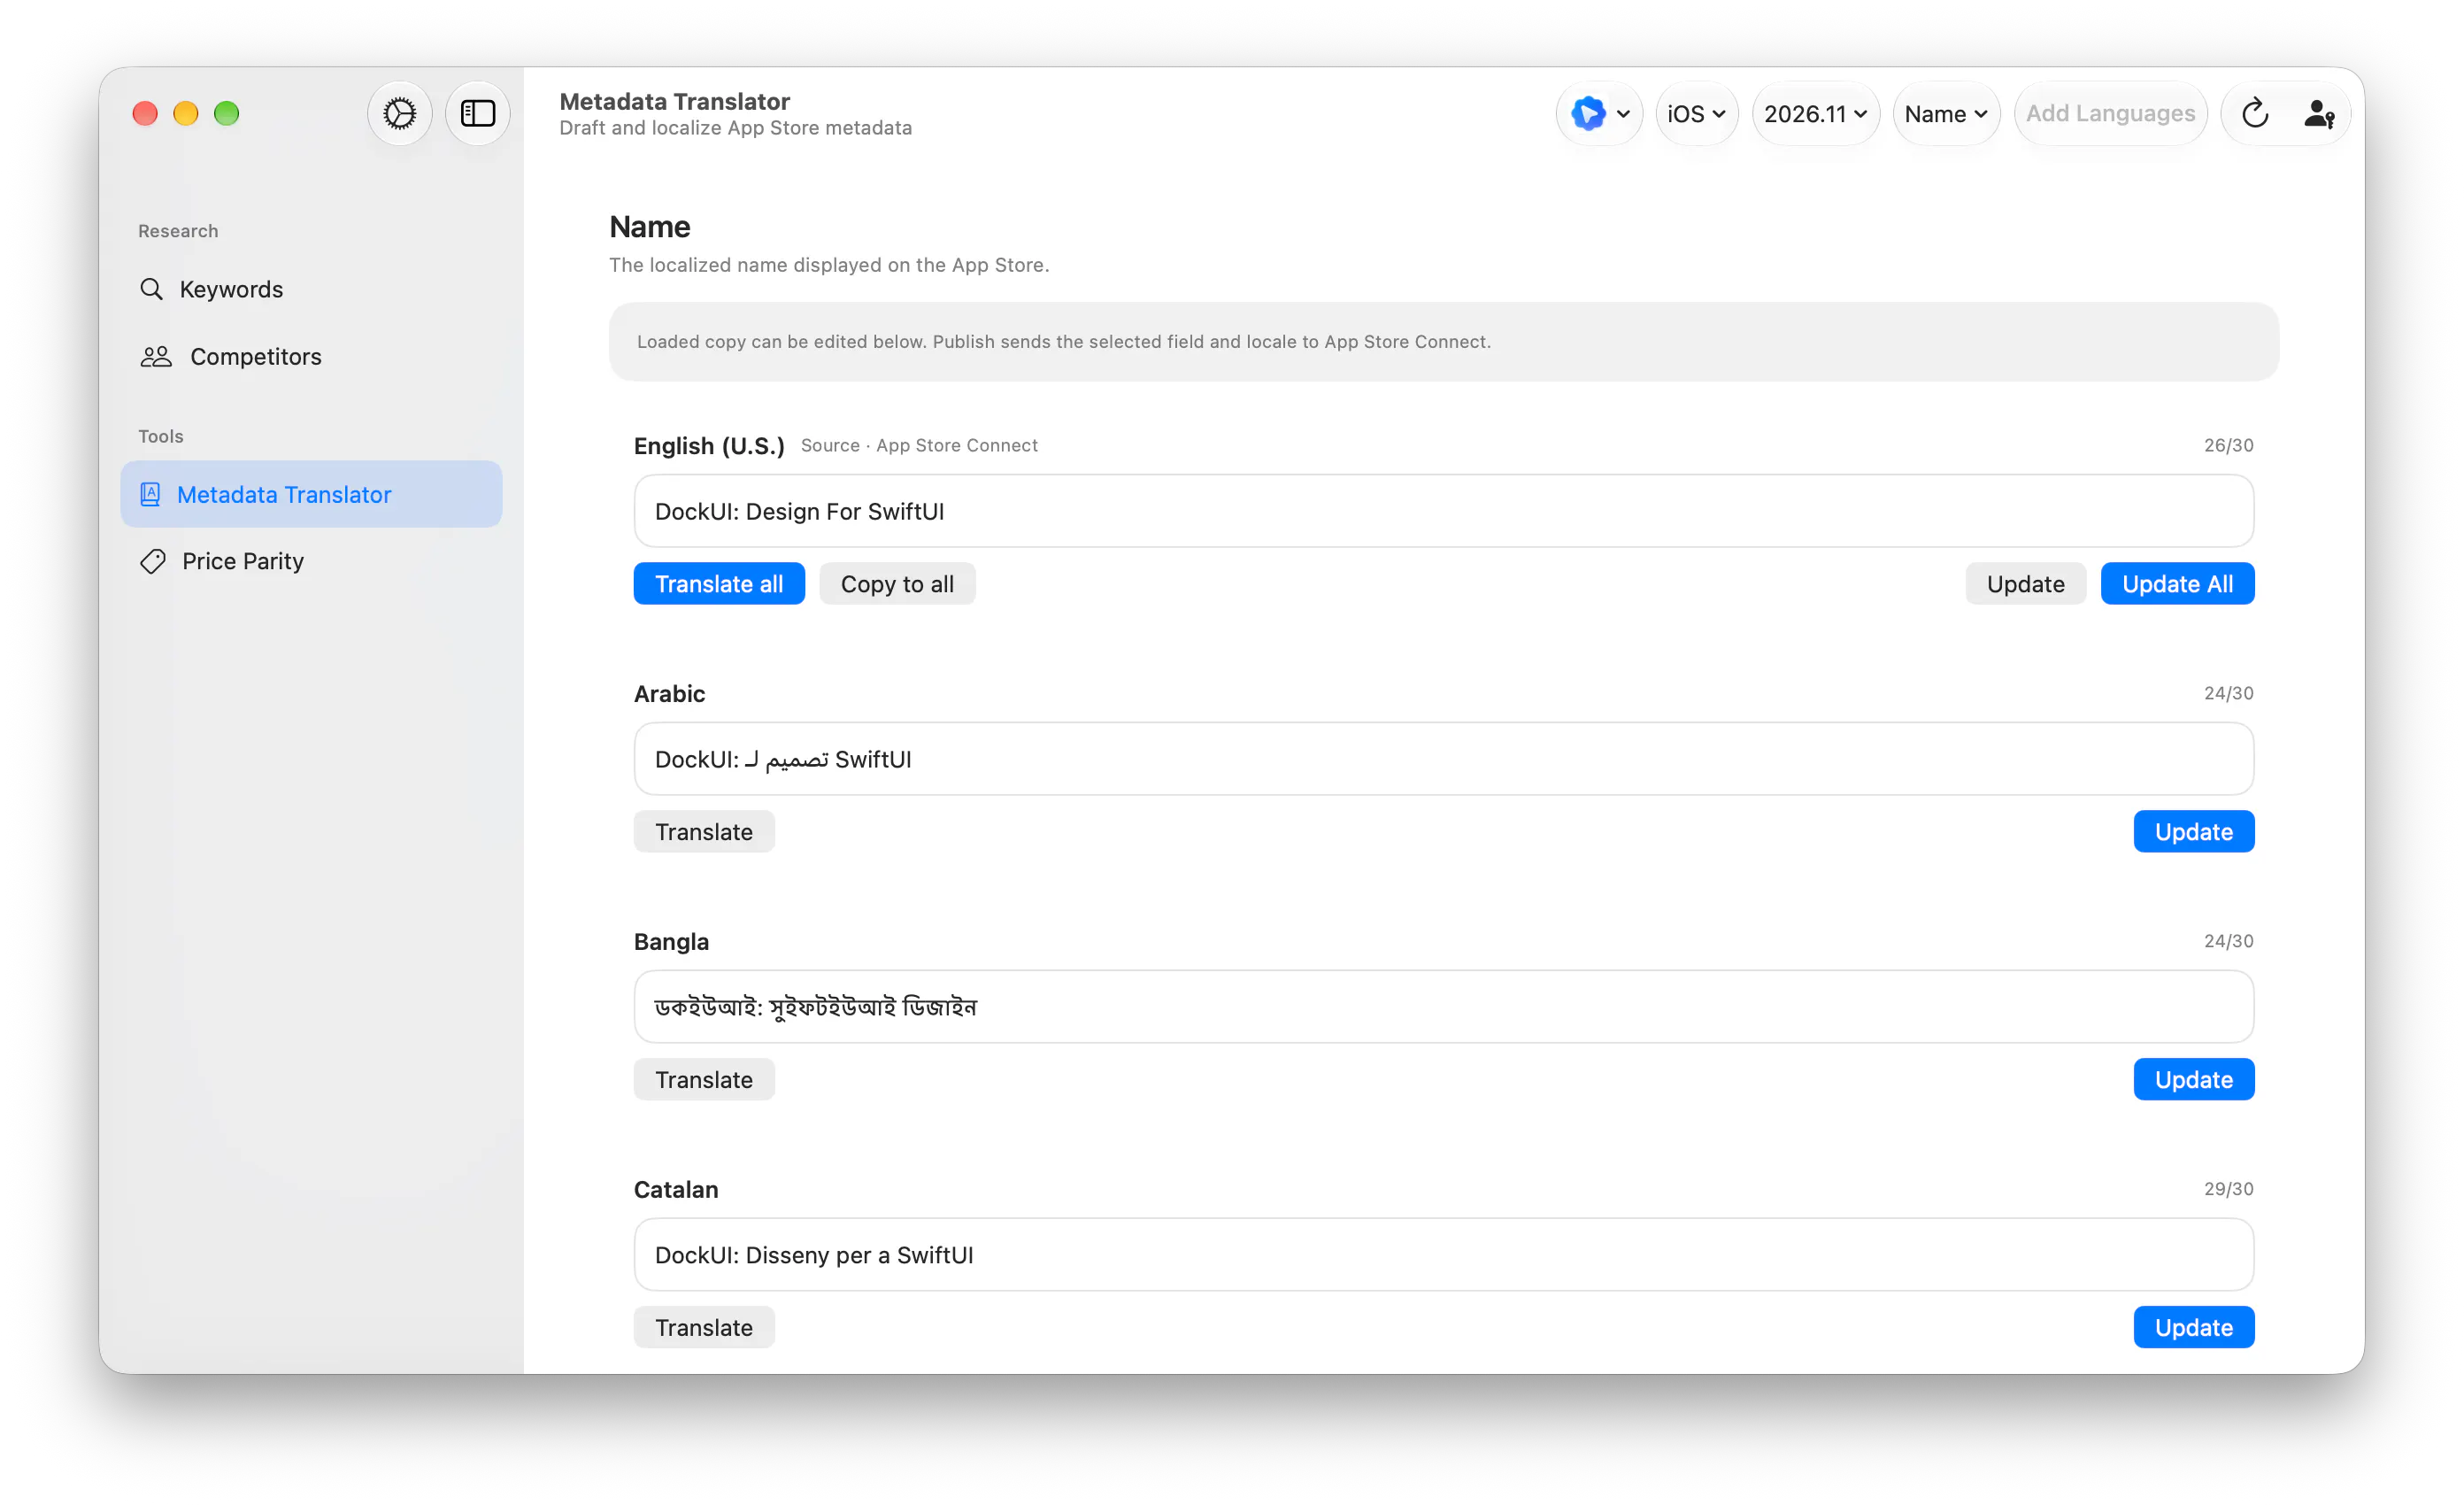Focus the Arabic name field
Image resolution: width=2464 pixels, height=1505 pixels.
tap(1444, 759)
